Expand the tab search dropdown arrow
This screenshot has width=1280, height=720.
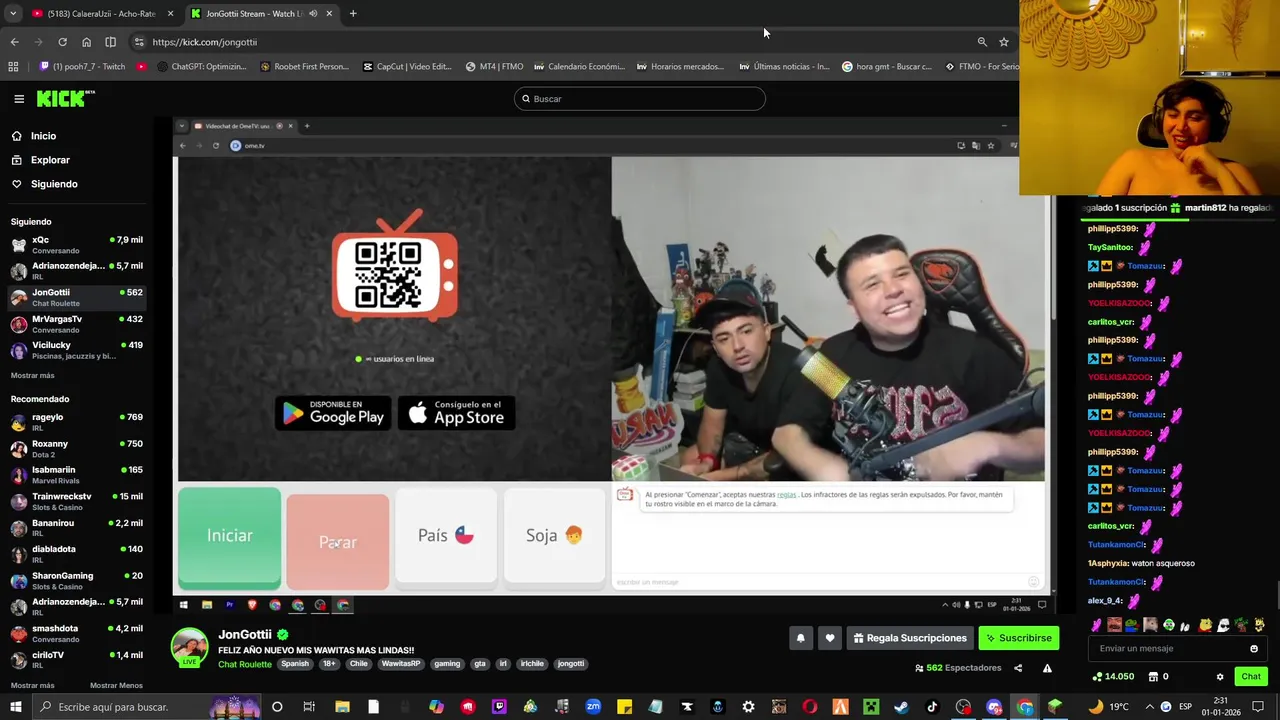[13, 14]
